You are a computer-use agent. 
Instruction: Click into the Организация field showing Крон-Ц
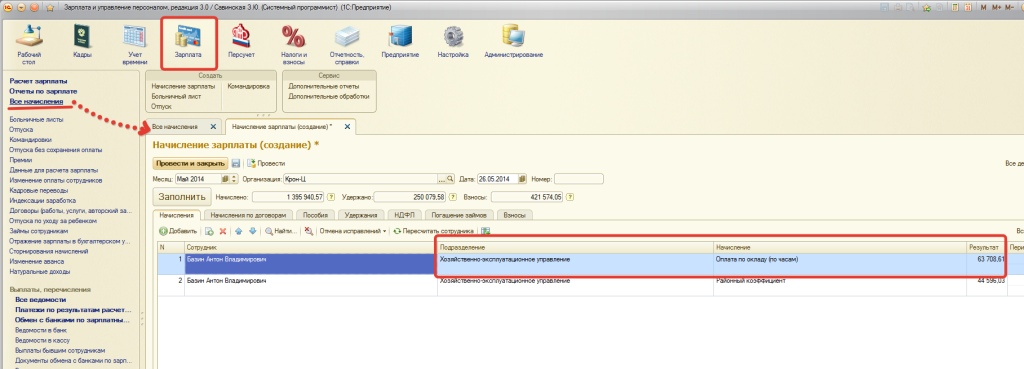360,178
